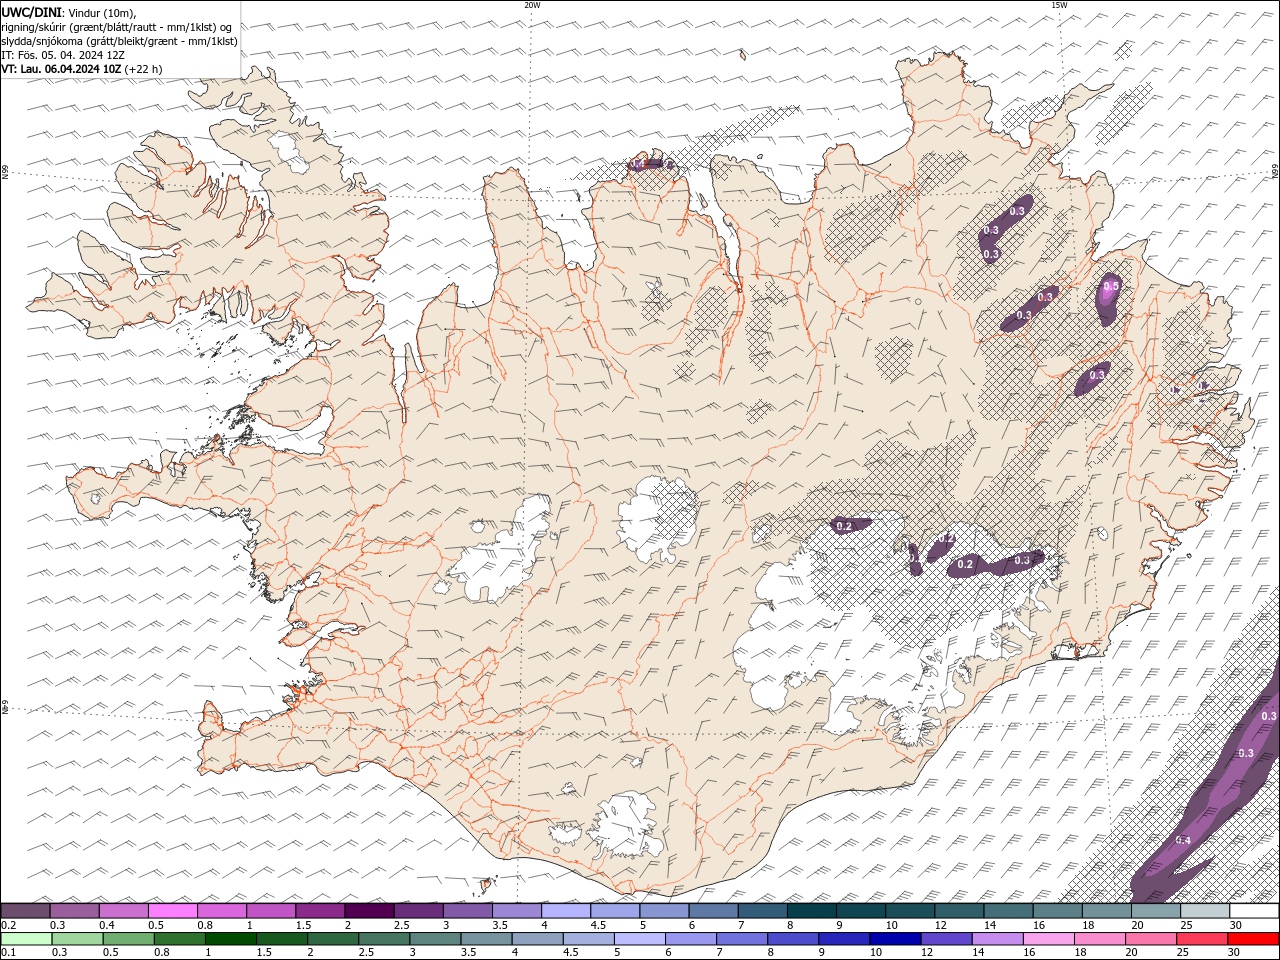Pick bottom-row rain swatch labeled 4
The image size is (1280, 960).
coord(537,939)
